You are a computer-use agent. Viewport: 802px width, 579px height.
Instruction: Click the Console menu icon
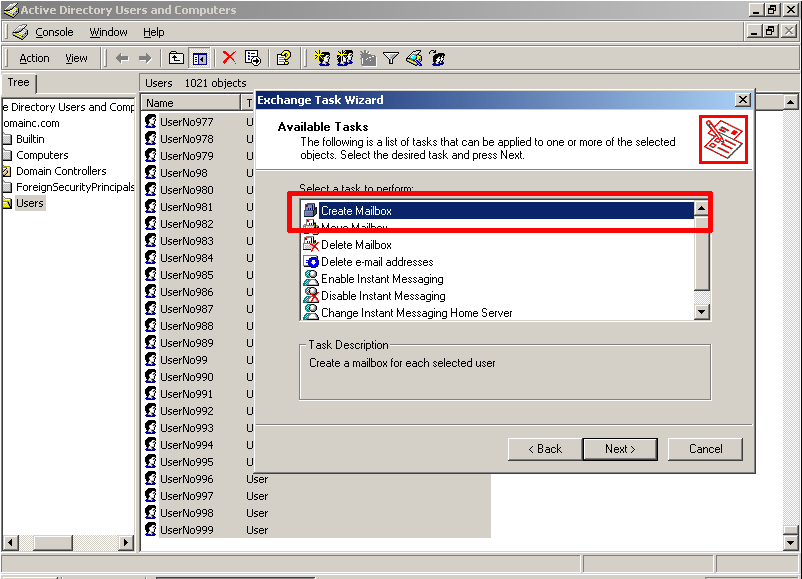pos(20,32)
